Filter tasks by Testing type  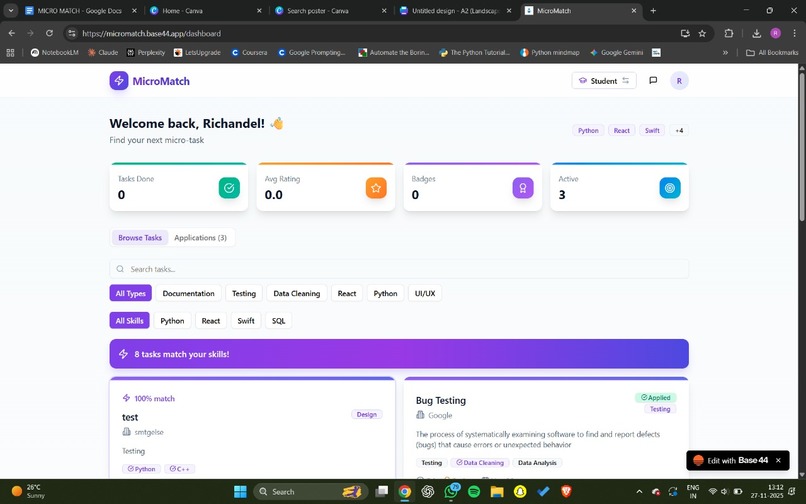coord(244,293)
